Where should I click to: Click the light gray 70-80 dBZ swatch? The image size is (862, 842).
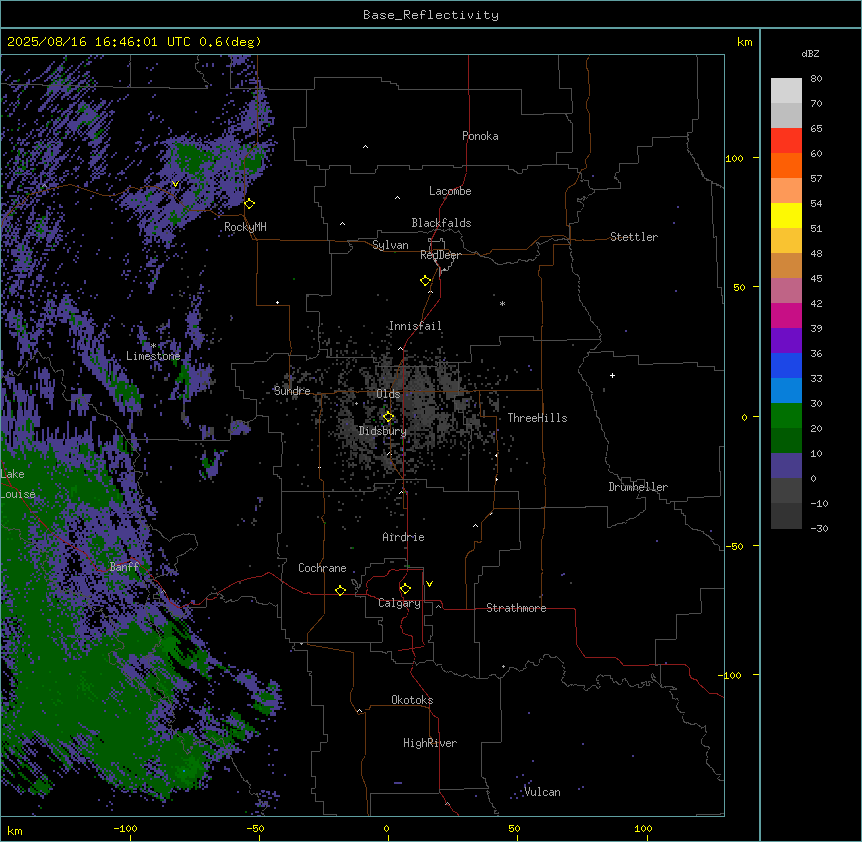point(786,91)
